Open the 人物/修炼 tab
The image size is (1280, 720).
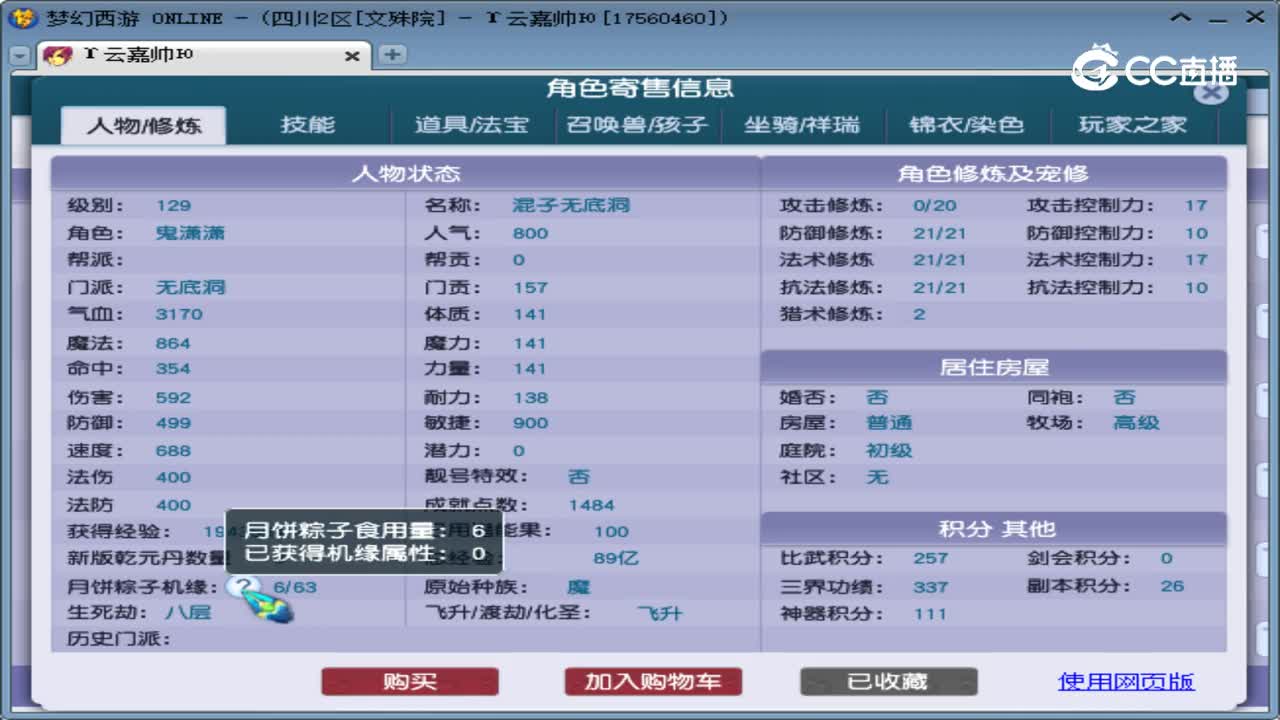click(144, 125)
